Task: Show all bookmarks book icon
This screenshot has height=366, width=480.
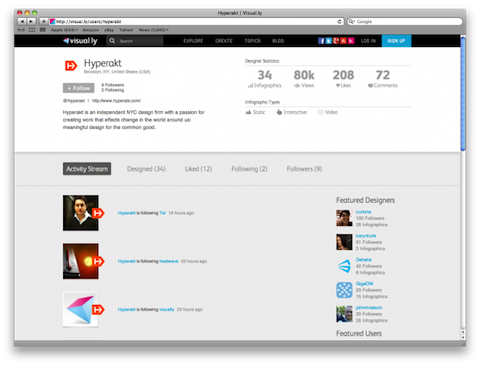Action: coord(32,30)
